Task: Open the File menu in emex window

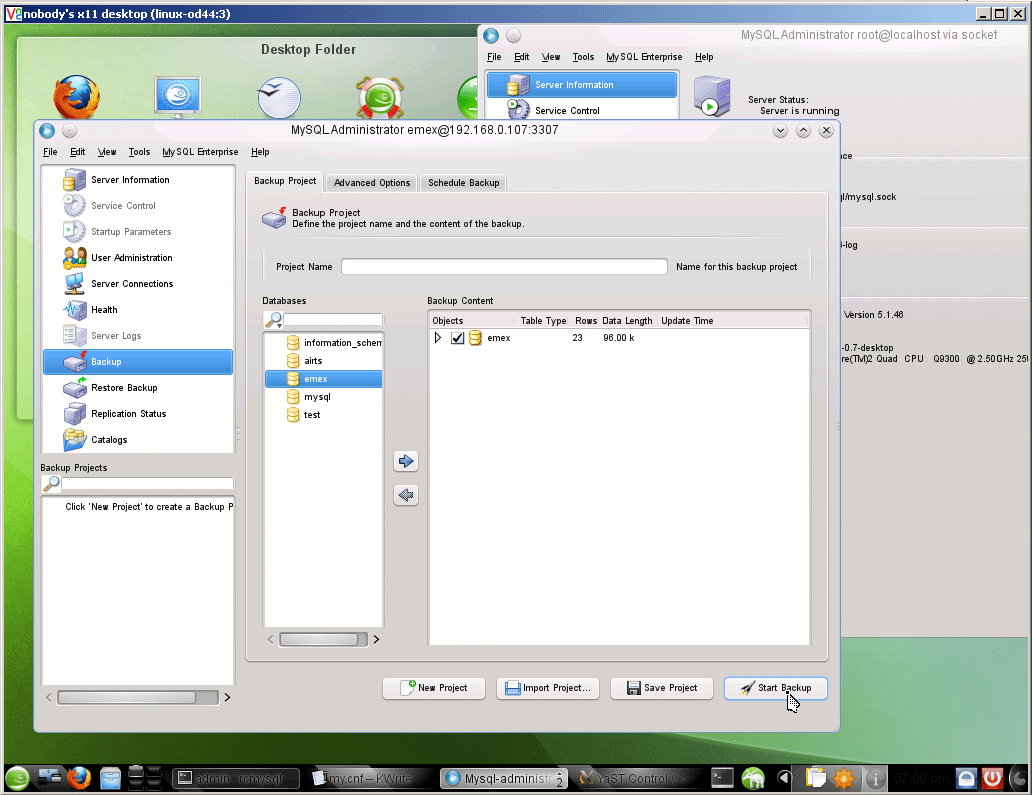Action: click(50, 152)
